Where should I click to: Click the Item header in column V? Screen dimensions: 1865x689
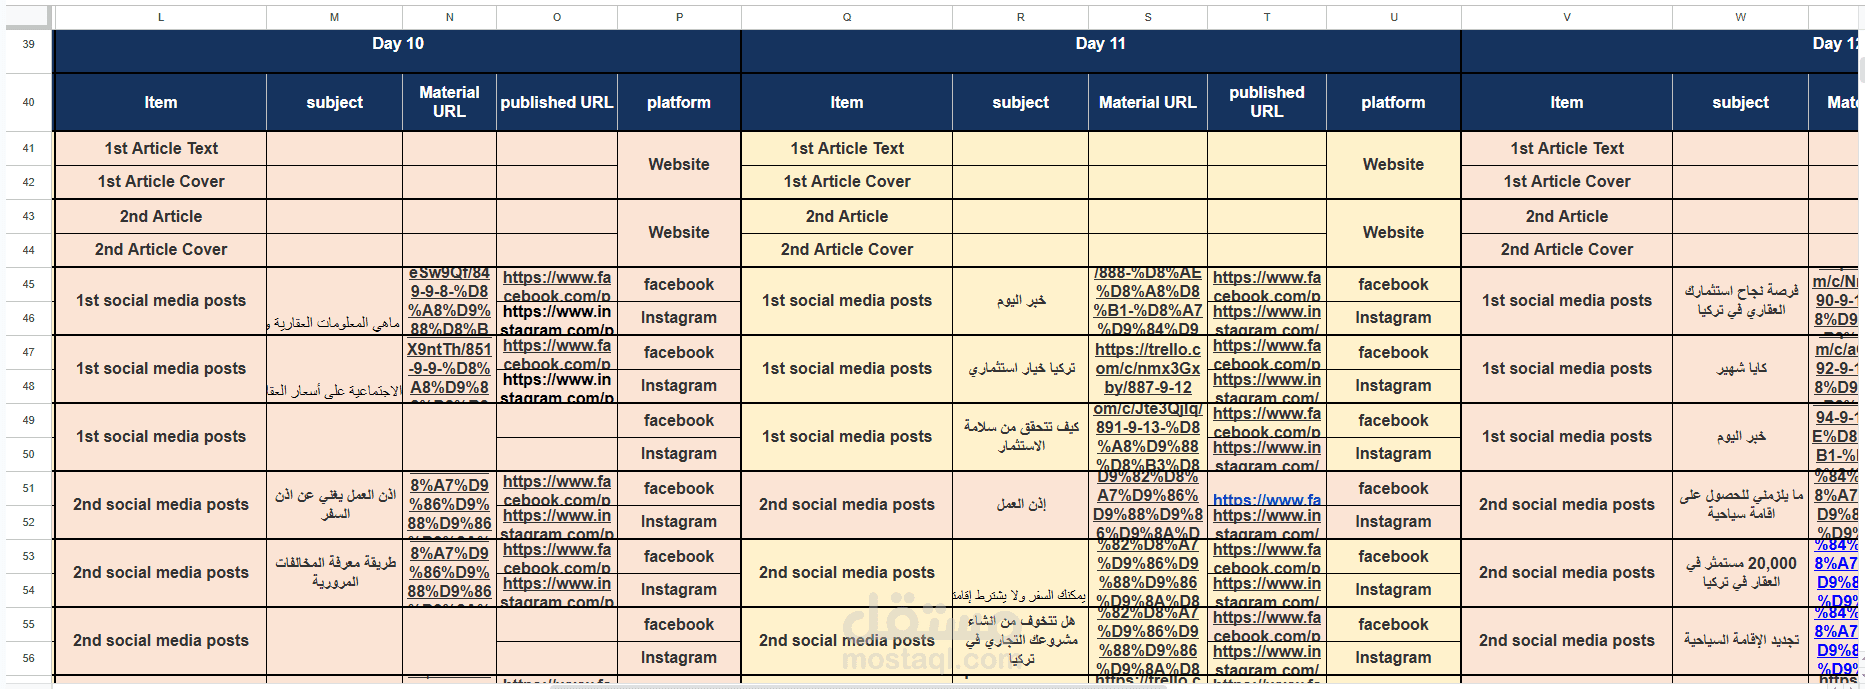(x=1567, y=102)
